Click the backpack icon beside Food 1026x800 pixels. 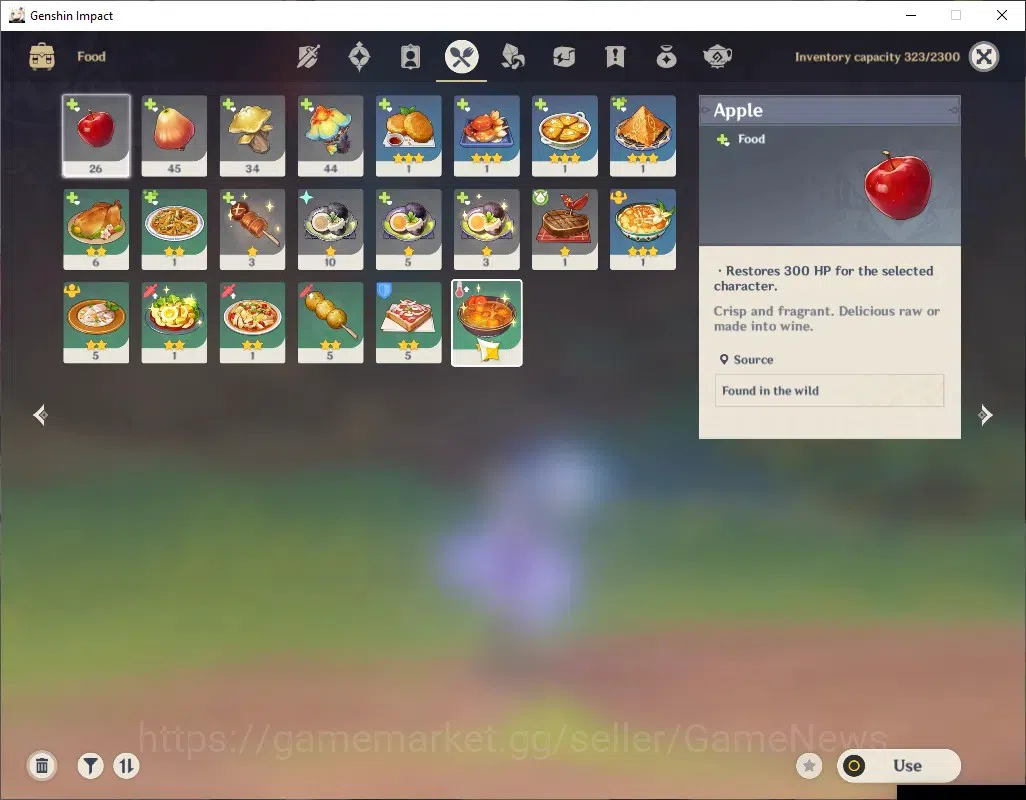[42, 57]
